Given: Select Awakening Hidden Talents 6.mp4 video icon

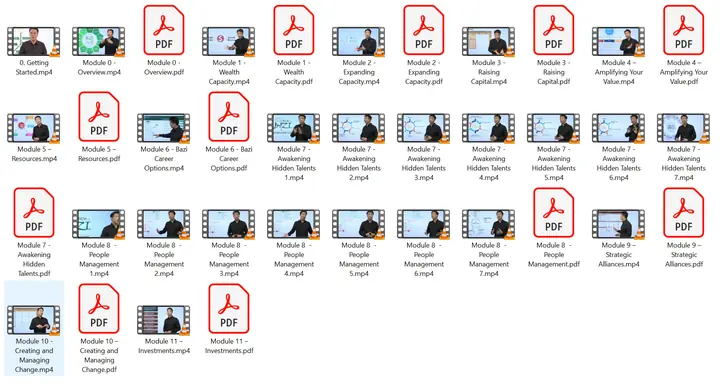Looking at the screenshot, I should point(619,128).
